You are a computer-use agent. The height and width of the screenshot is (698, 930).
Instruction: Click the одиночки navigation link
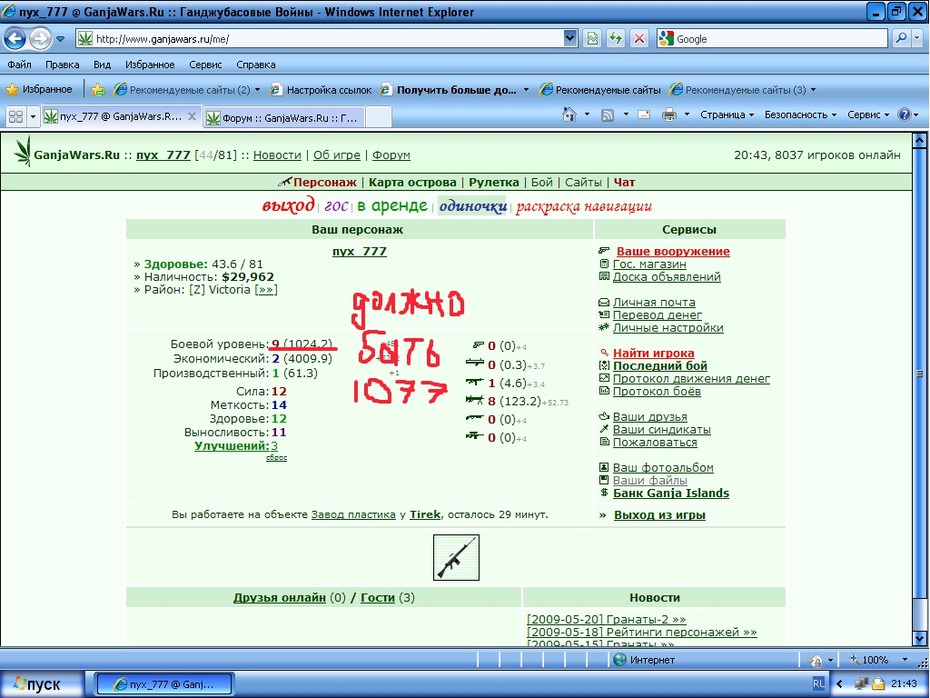(x=473, y=206)
